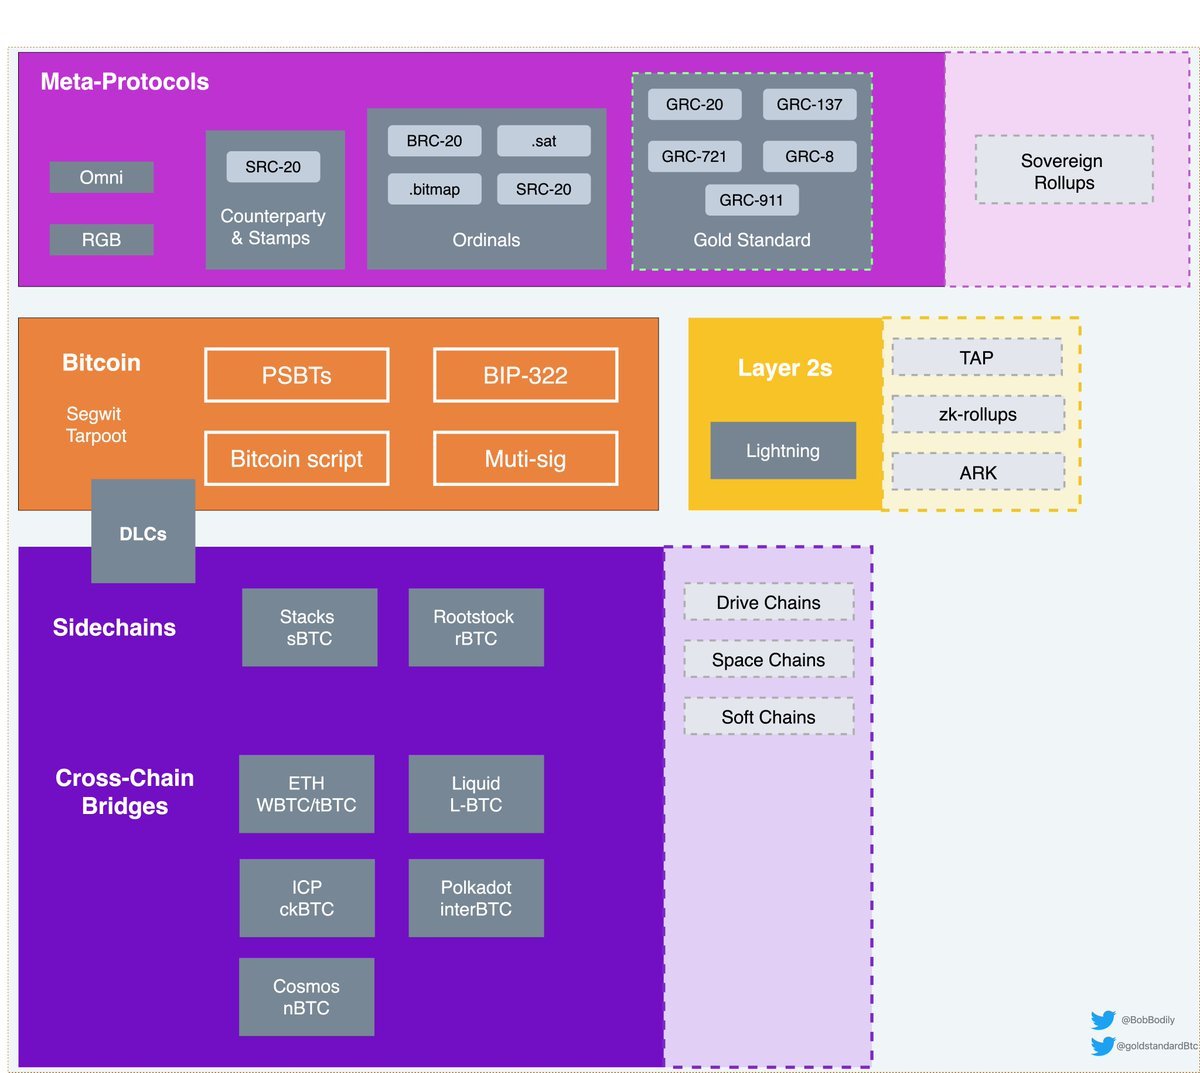This screenshot has width=1200, height=1073.
Task: Select the Space Chains box
Action: point(768,659)
